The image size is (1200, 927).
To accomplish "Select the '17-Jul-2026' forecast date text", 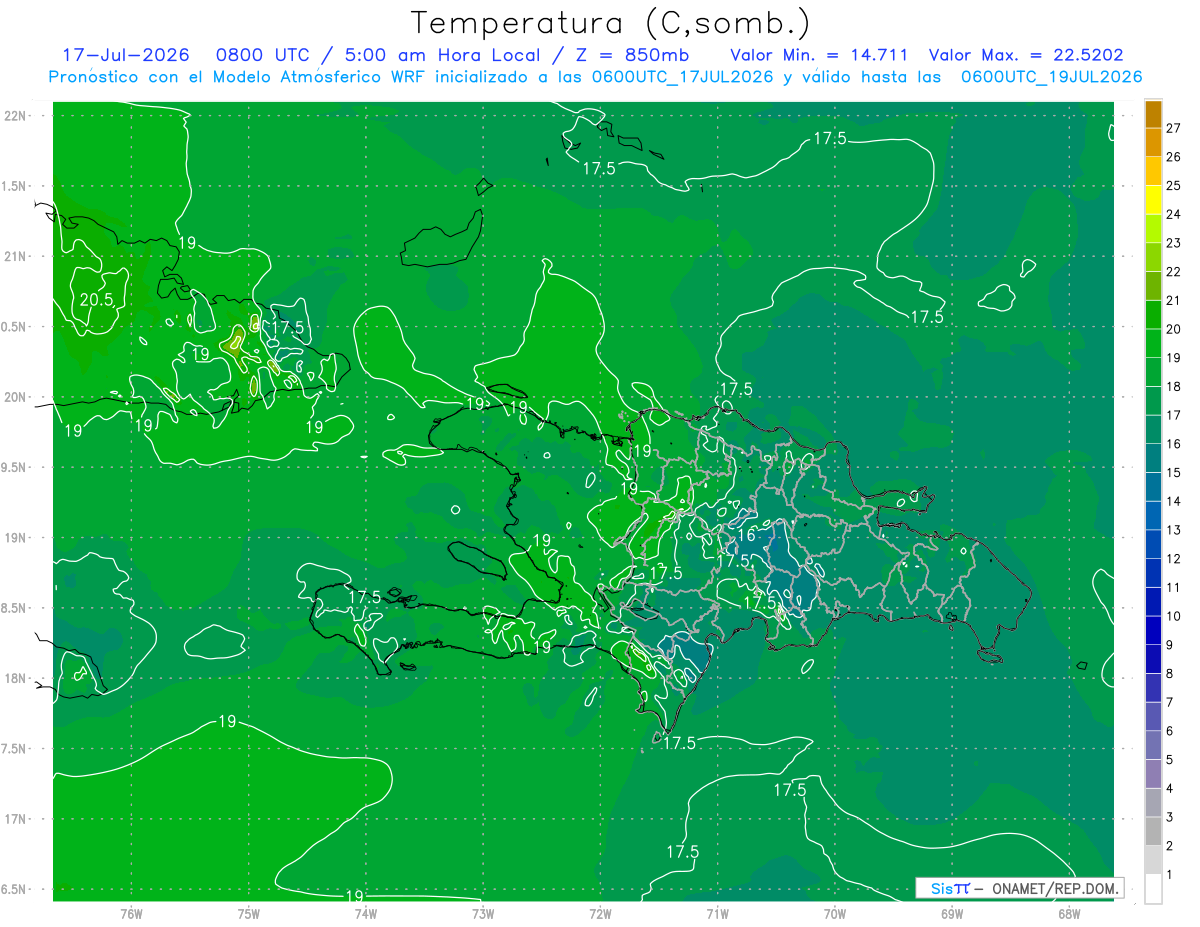I will coord(125,55).
